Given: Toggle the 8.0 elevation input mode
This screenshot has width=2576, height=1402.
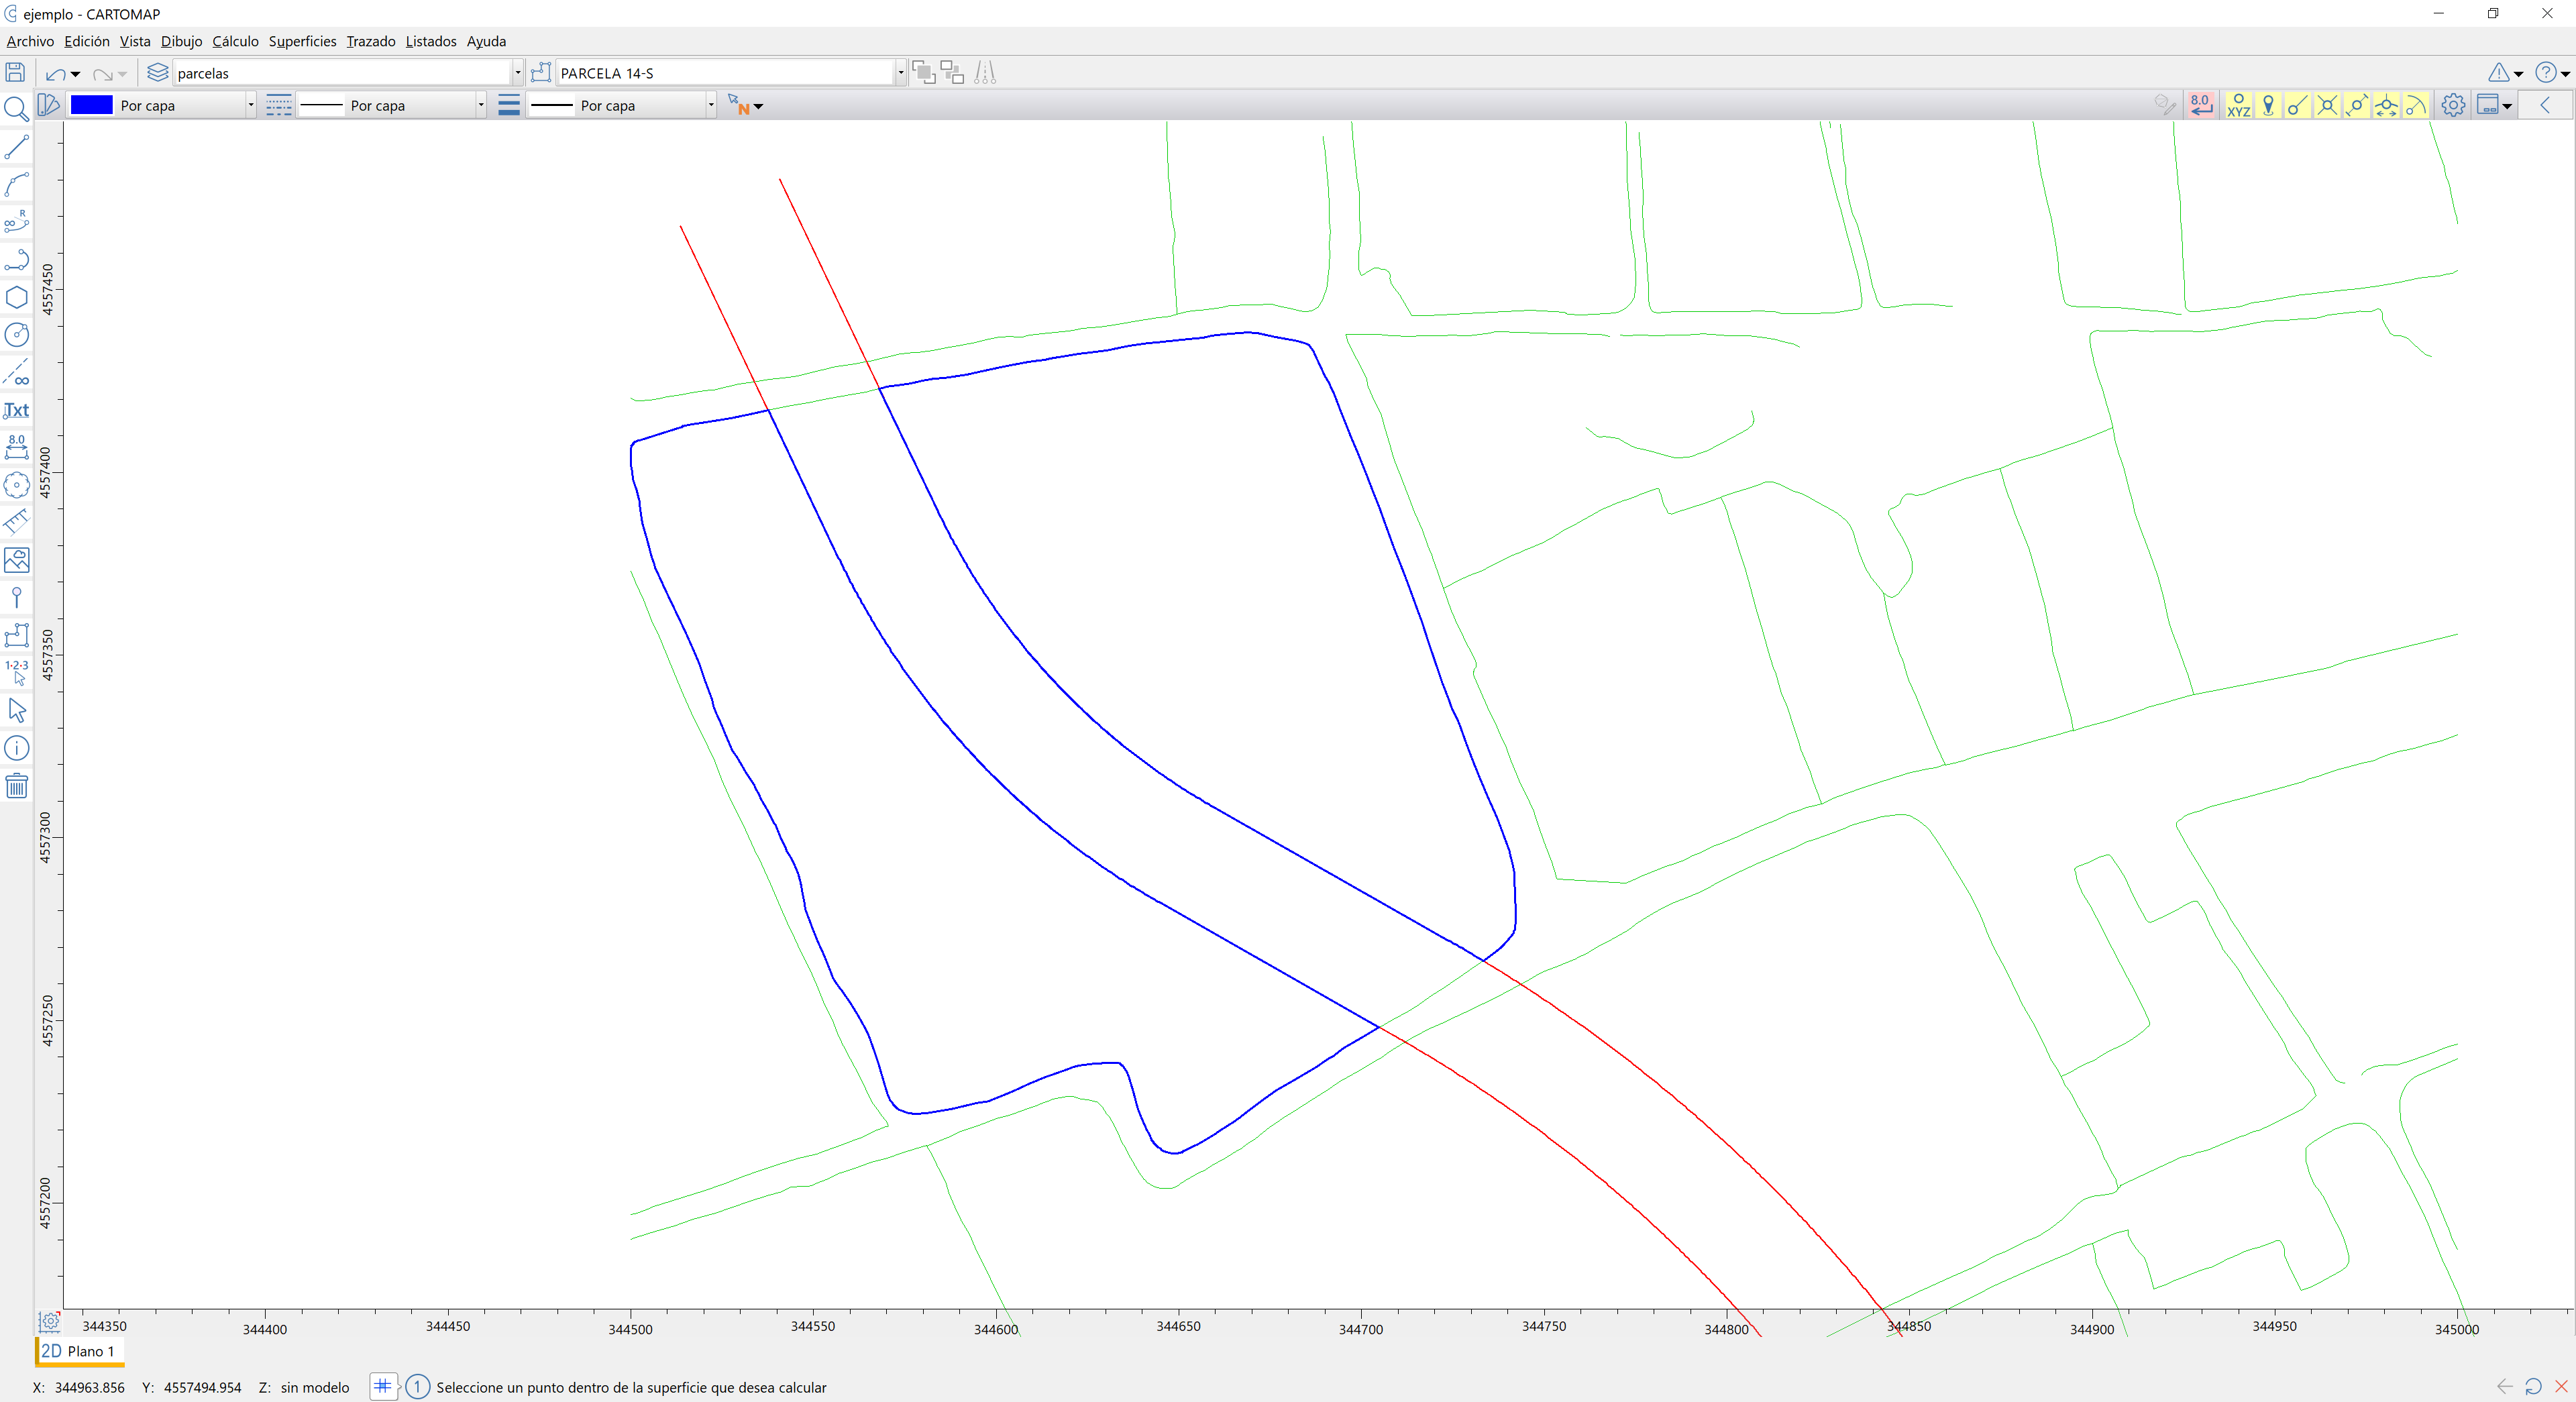Looking at the screenshot, I should [2200, 105].
